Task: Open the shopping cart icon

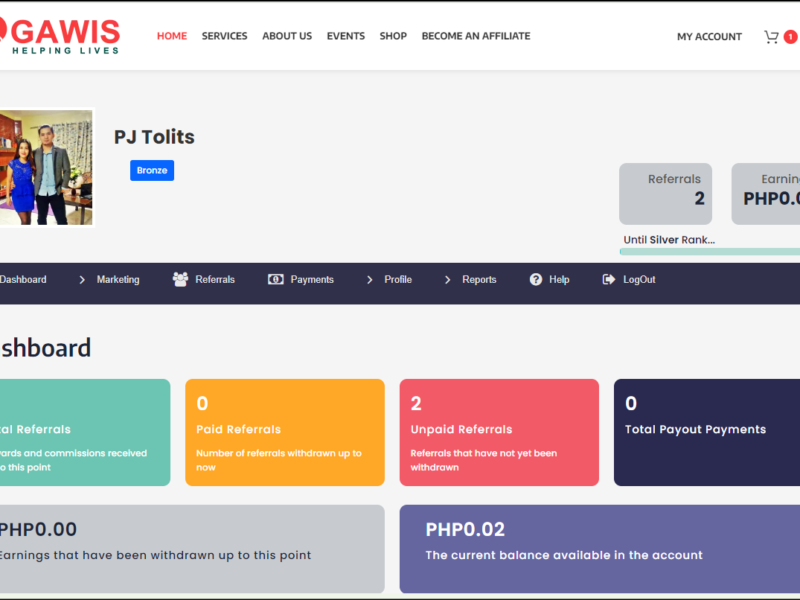Action: pos(771,37)
